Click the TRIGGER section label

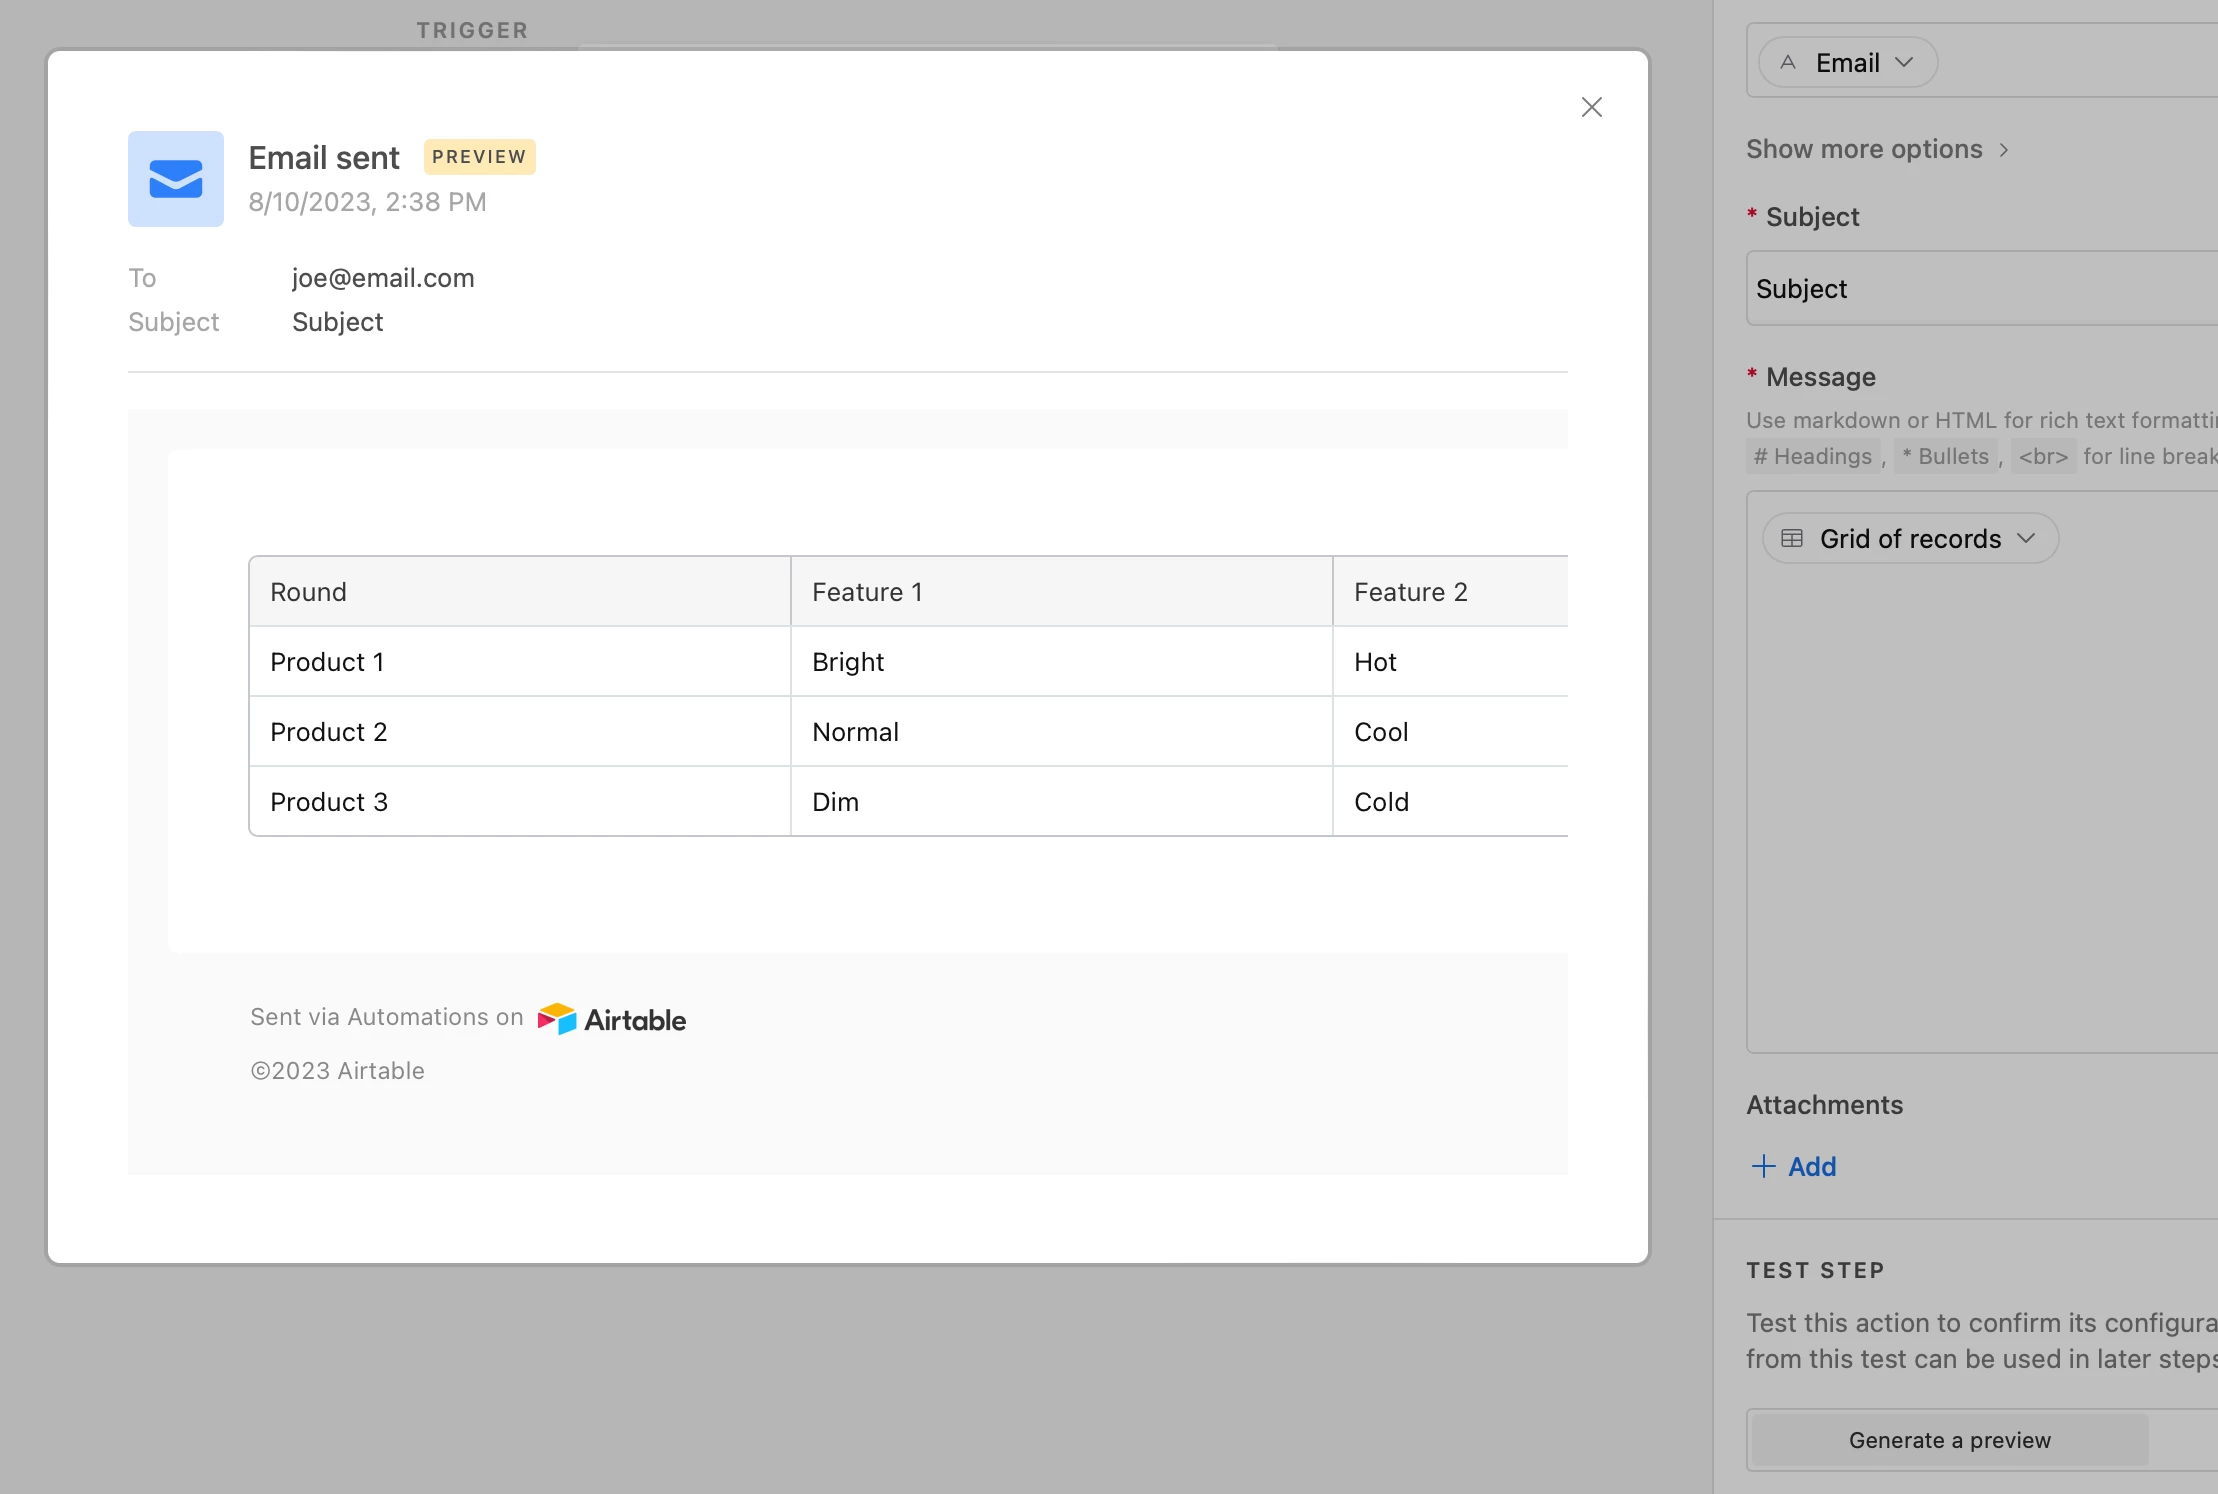(x=472, y=30)
